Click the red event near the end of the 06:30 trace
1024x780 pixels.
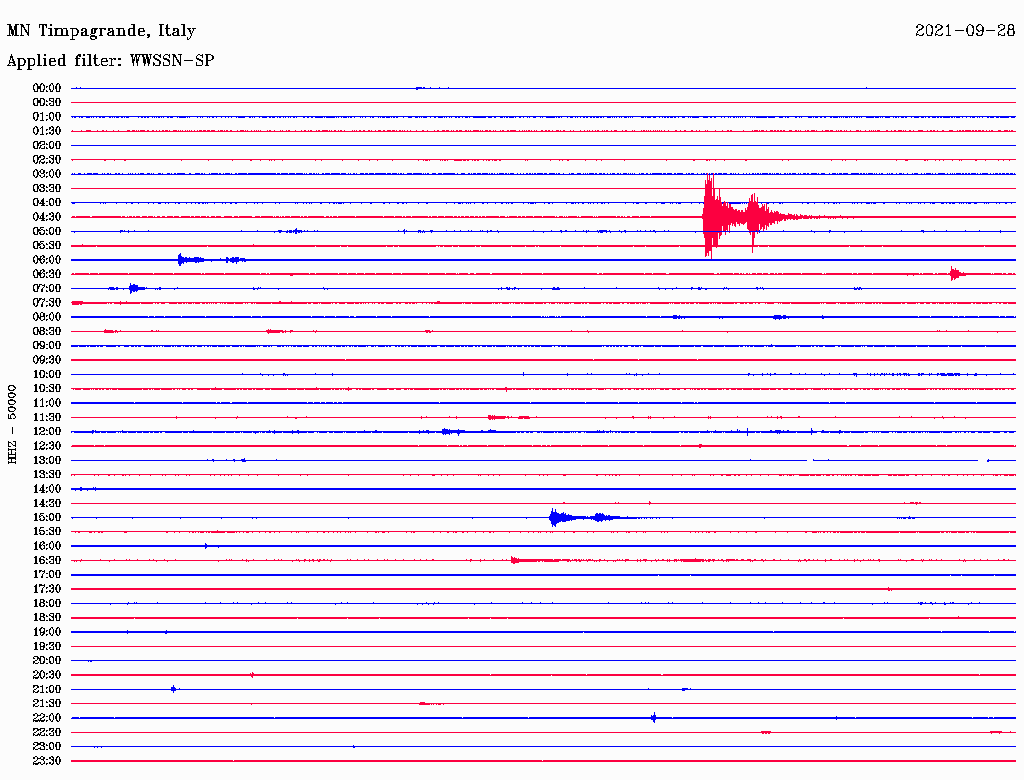click(x=957, y=274)
